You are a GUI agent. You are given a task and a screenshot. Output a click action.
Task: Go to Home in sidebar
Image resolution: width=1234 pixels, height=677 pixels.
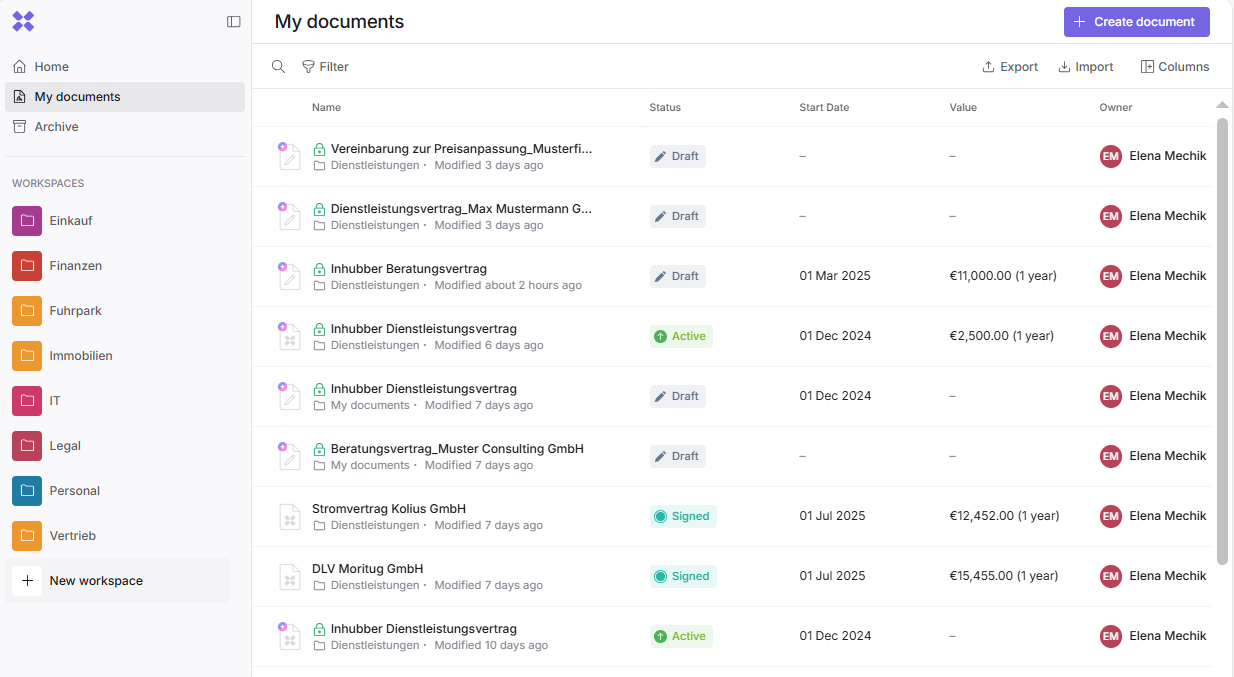click(52, 67)
